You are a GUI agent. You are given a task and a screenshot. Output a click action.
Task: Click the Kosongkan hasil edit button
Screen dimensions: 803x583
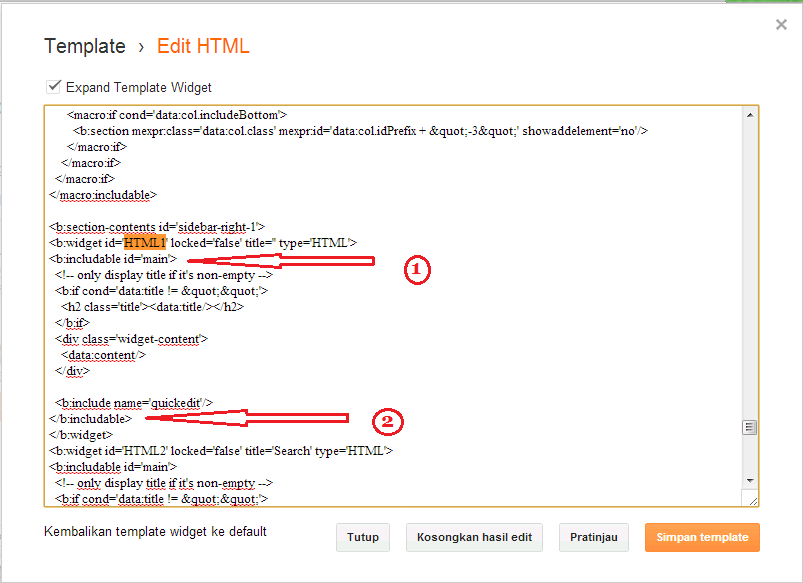[x=474, y=537]
